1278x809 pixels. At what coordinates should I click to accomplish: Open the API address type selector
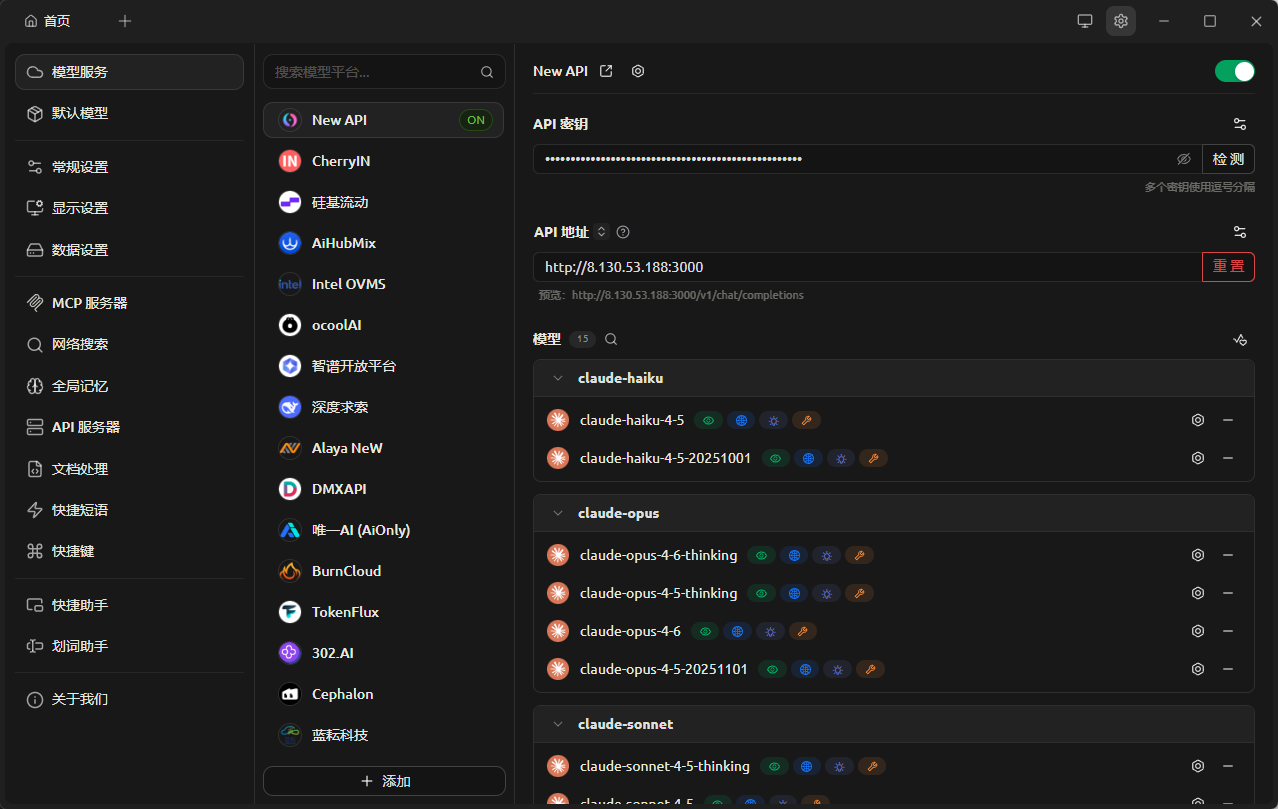(x=601, y=232)
